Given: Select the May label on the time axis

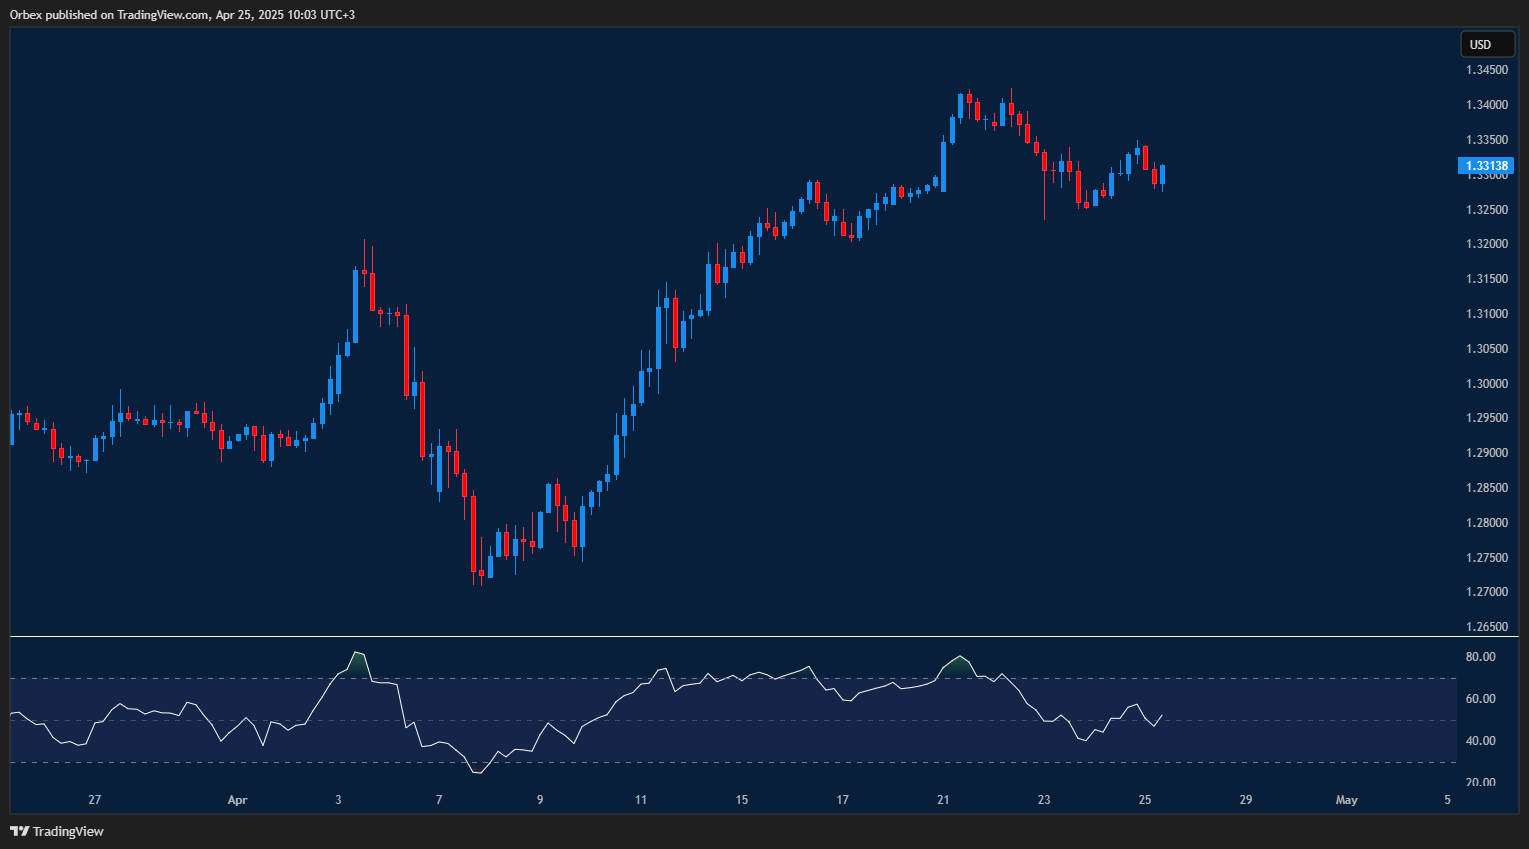Looking at the screenshot, I should pyautogui.click(x=1346, y=800).
